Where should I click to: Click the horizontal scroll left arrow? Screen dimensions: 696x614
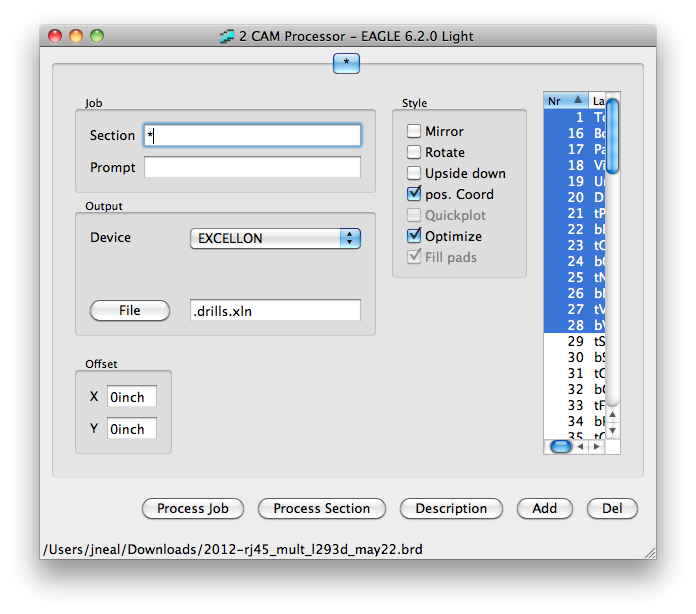(582, 446)
